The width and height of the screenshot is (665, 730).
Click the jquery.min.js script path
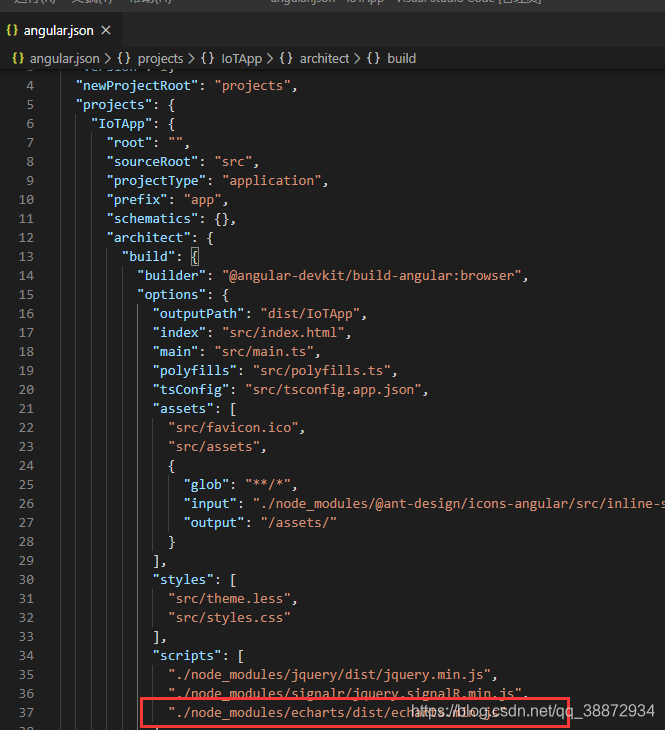[x=329, y=675]
